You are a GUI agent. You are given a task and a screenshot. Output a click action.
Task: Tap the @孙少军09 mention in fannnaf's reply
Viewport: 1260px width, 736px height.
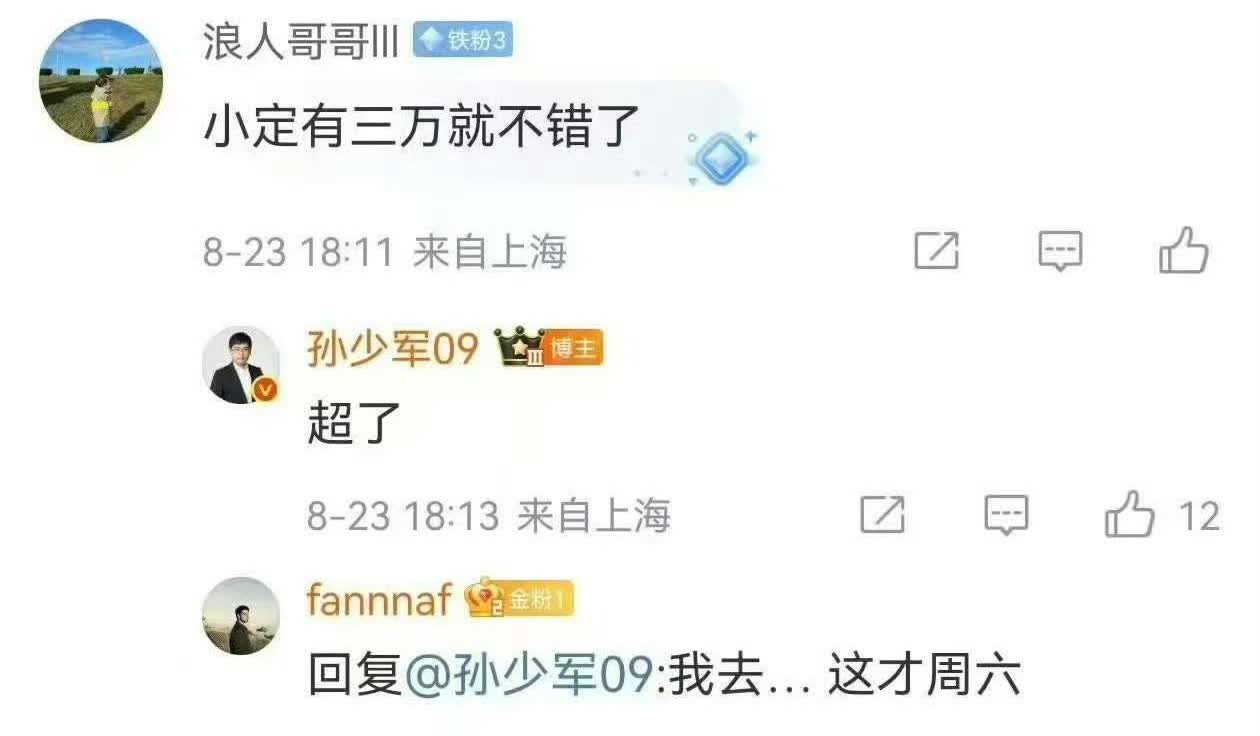click(x=531, y=678)
